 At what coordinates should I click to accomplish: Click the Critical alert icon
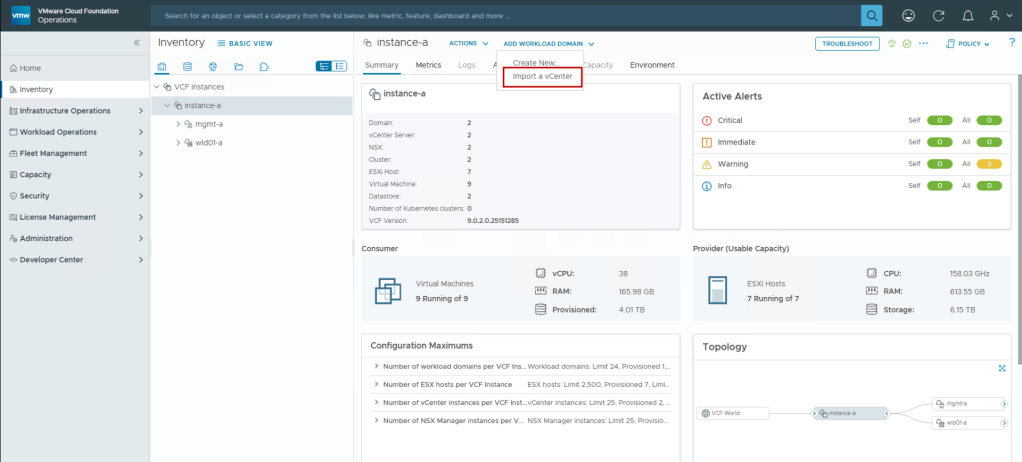707,121
